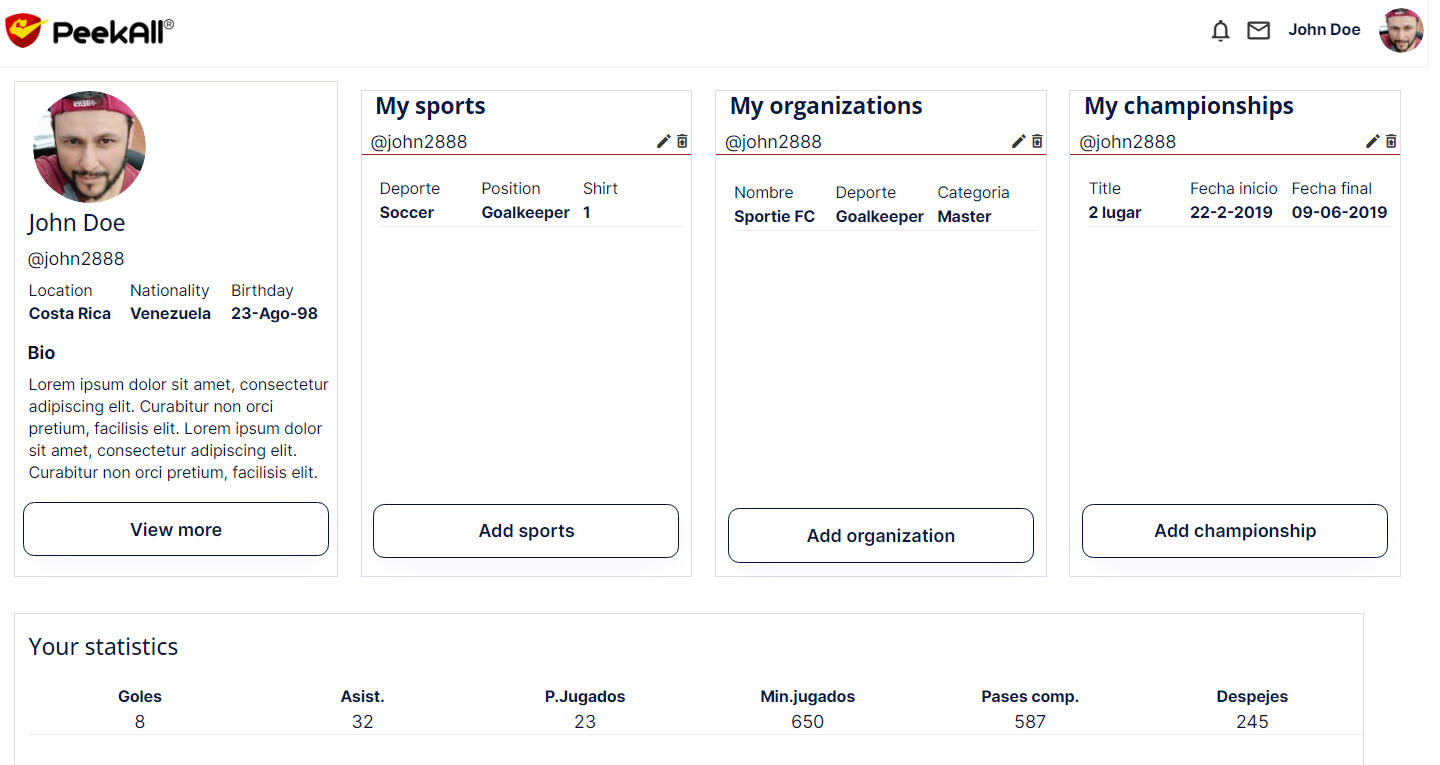1440x765 pixels.
Task: Open the header user avatar
Action: pyautogui.click(x=1401, y=30)
